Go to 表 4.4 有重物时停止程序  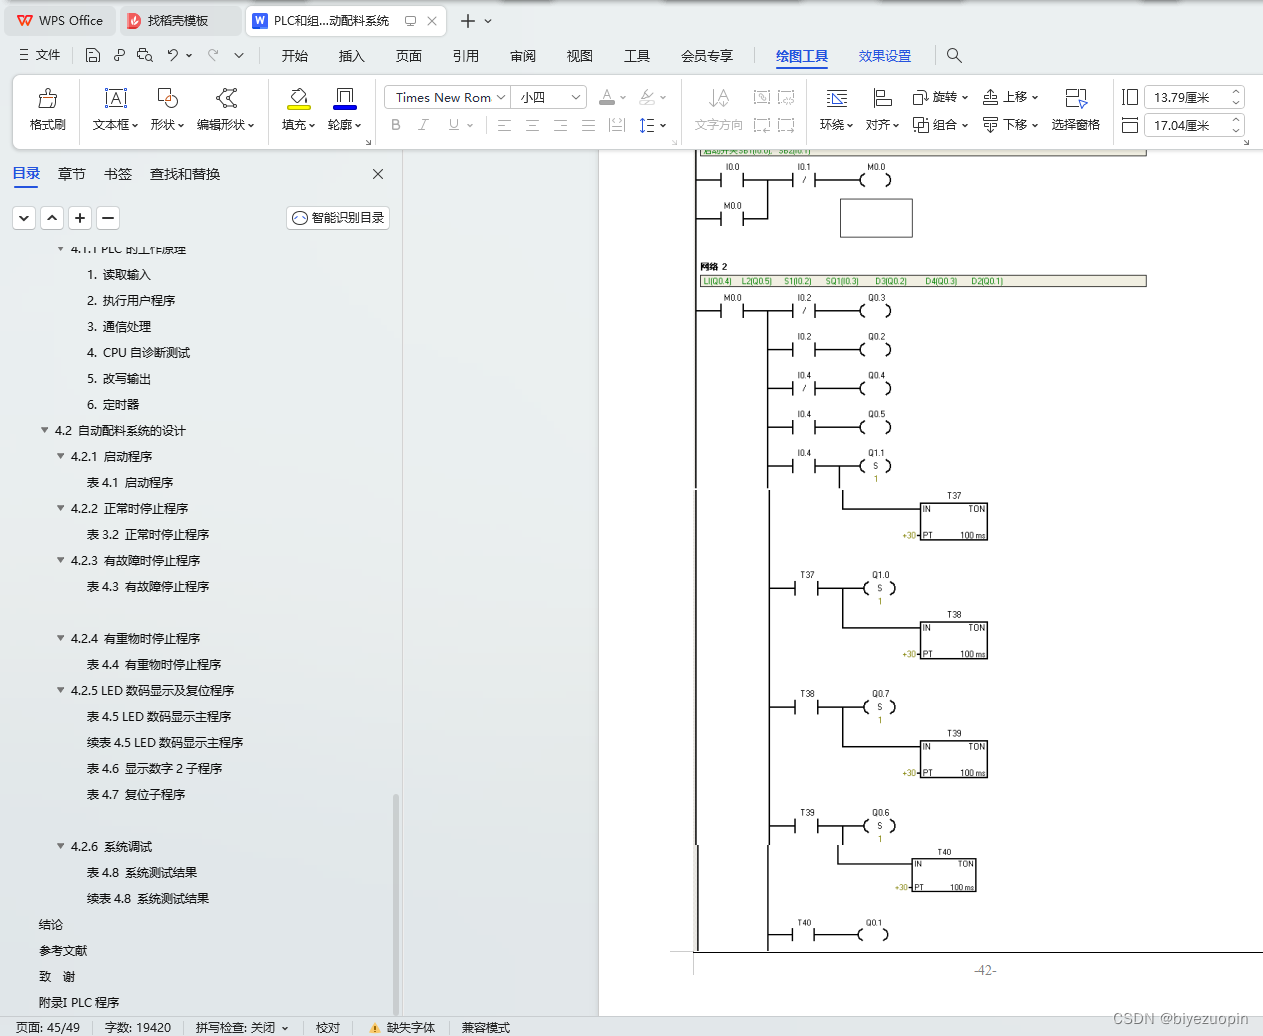154,664
